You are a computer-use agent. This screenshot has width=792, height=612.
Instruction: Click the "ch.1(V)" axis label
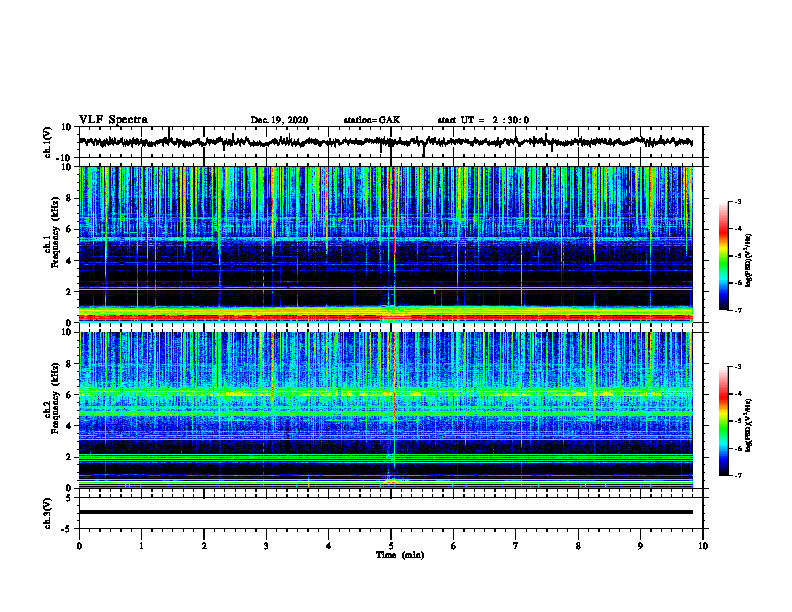coord(48,142)
